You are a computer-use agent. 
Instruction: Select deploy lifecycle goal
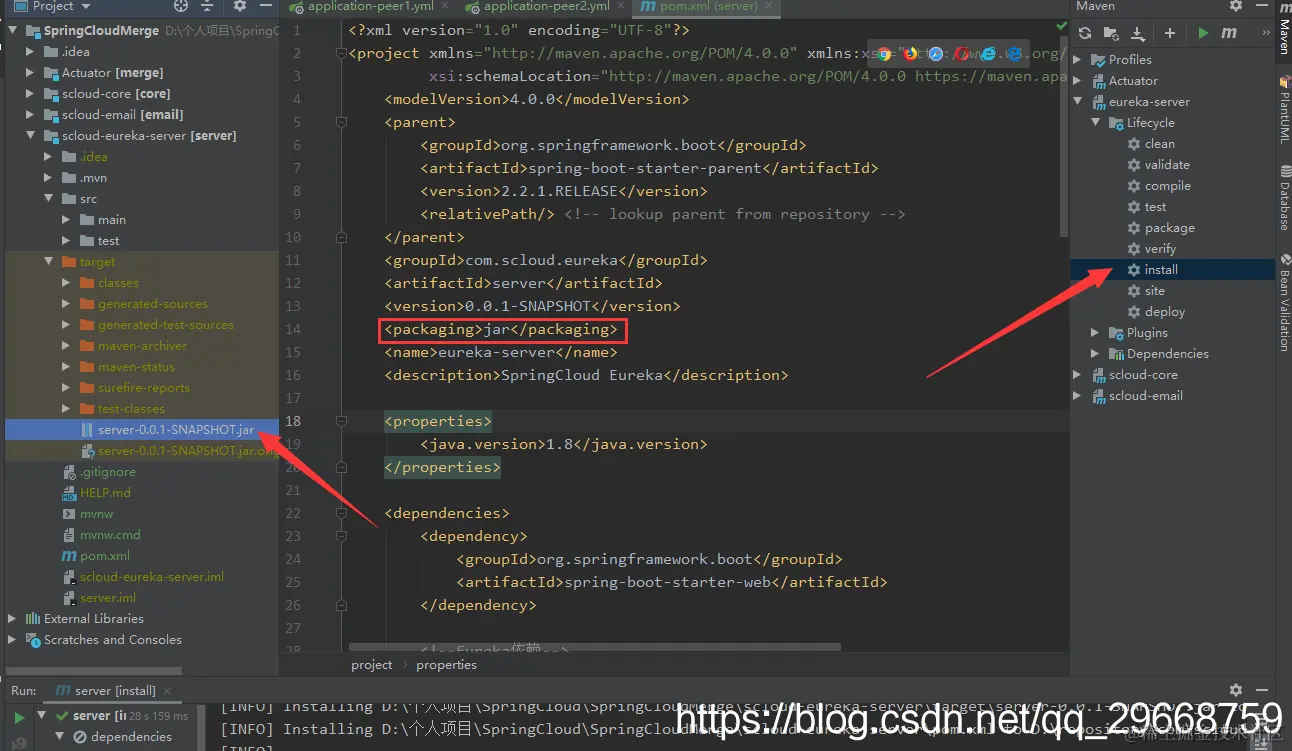click(1156, 311)
